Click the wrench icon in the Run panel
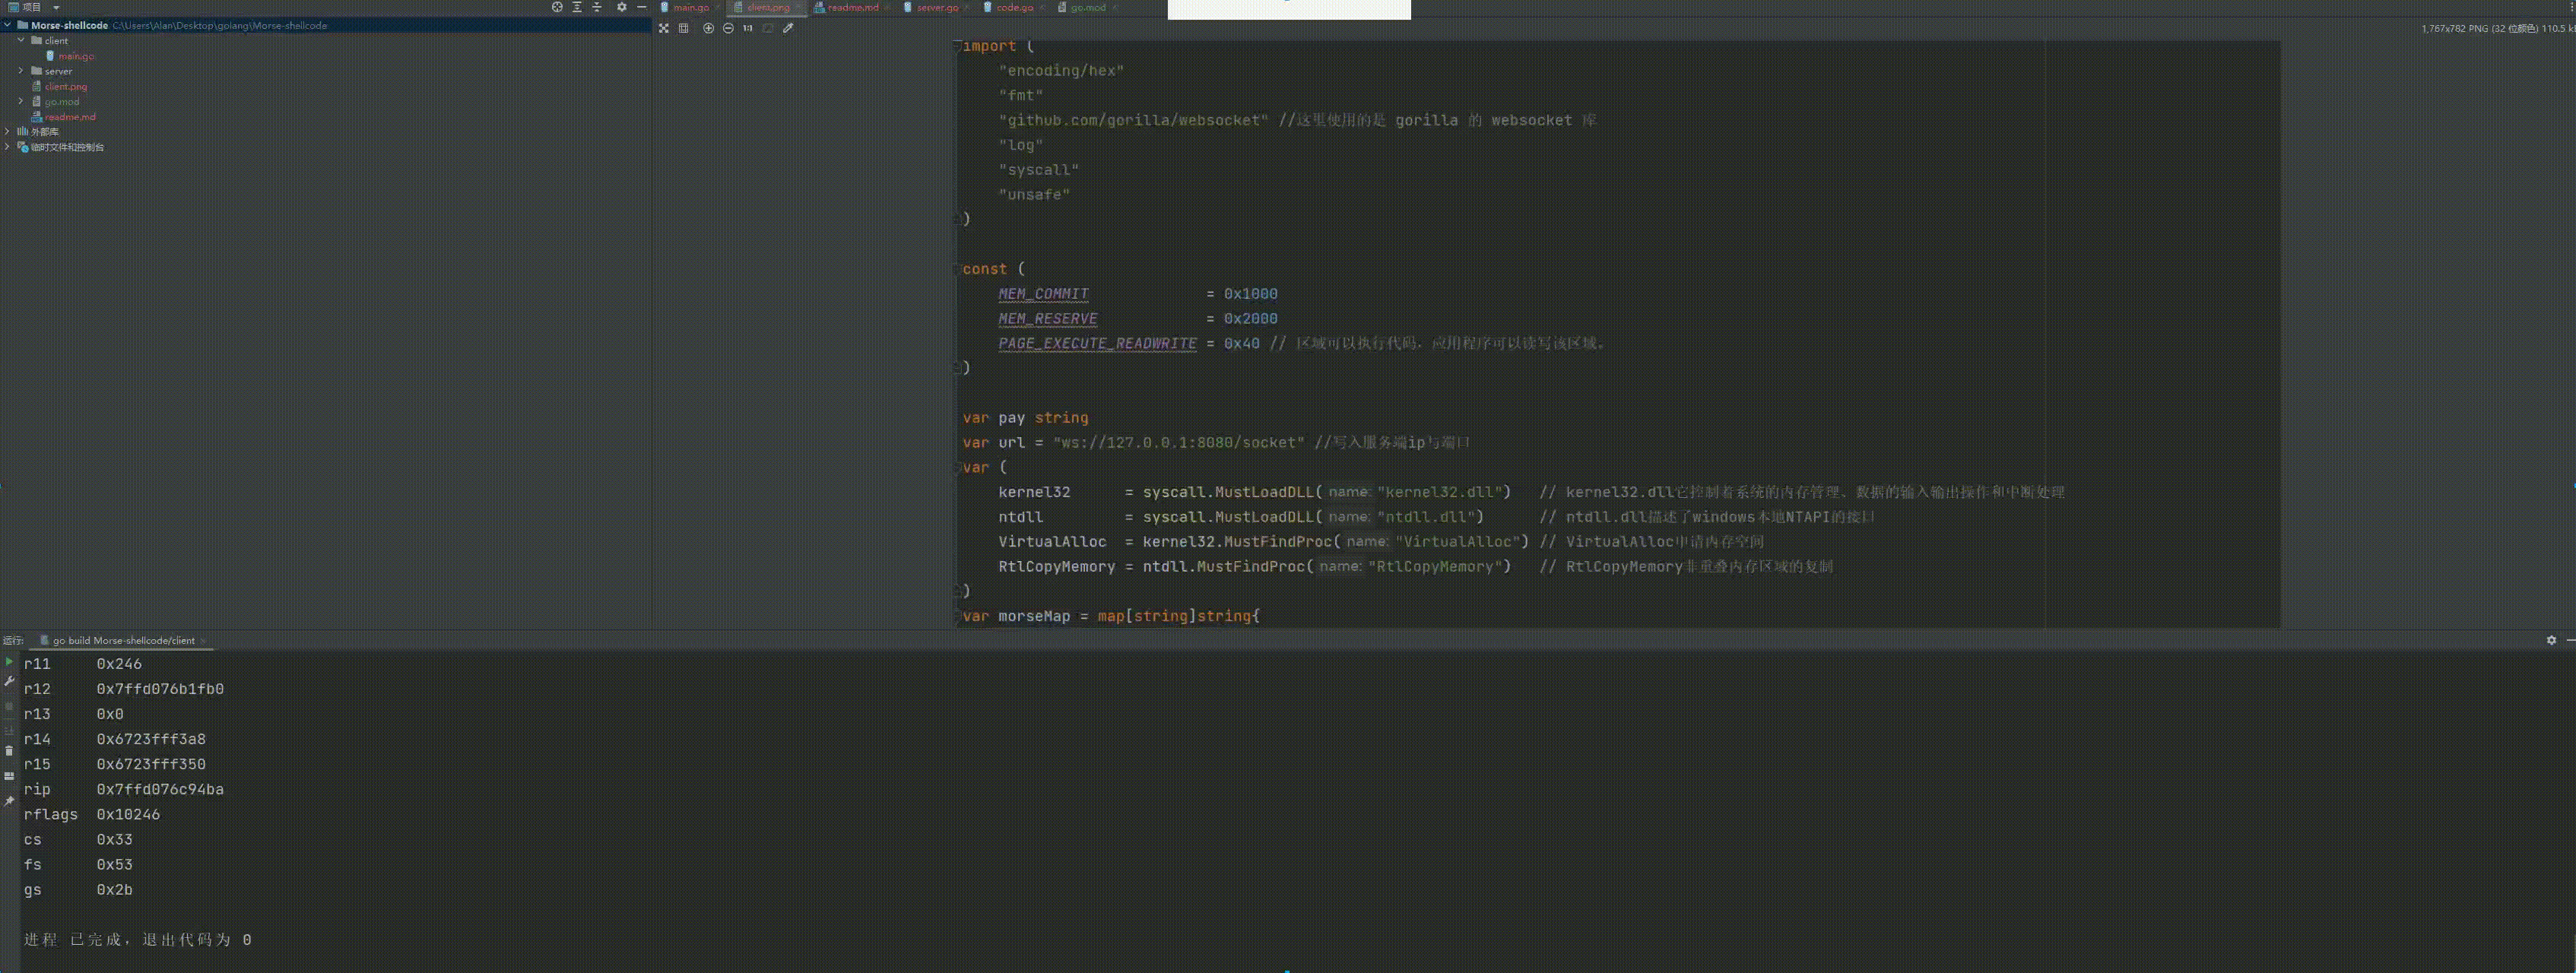 point(9,682)
